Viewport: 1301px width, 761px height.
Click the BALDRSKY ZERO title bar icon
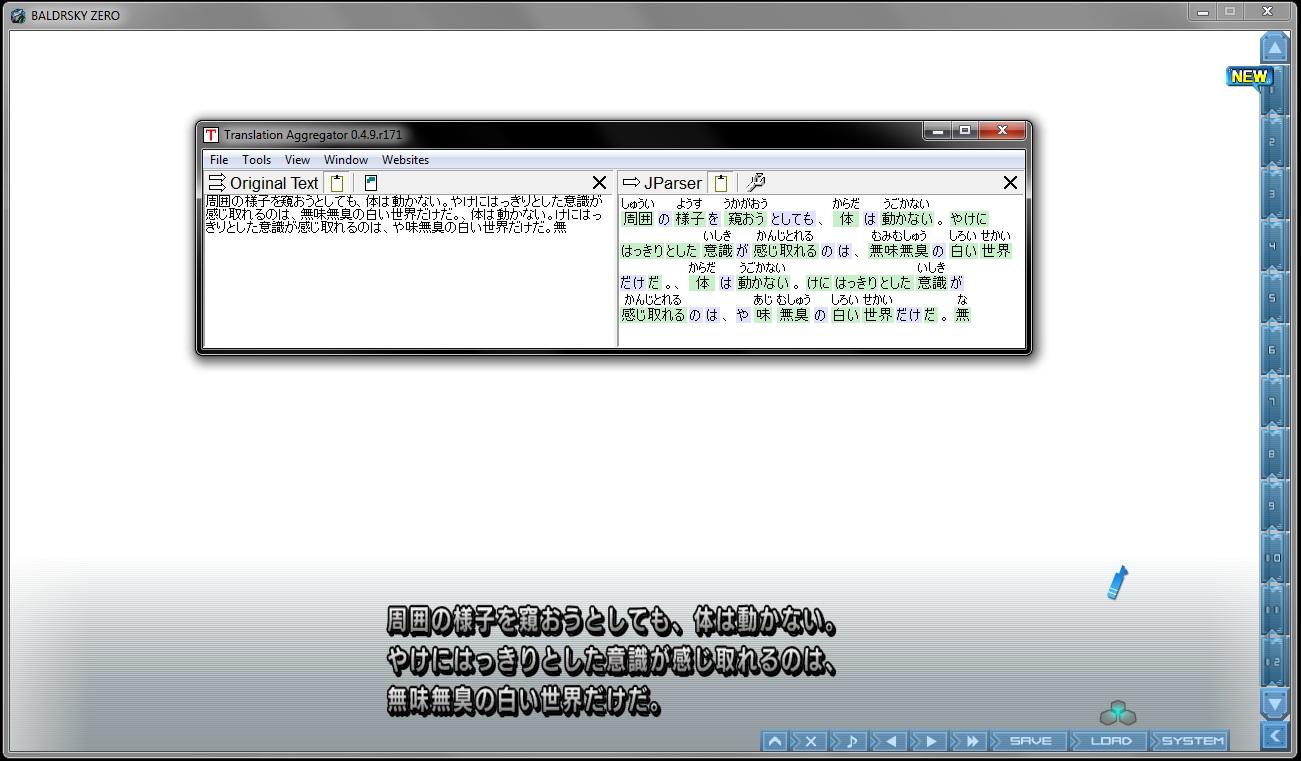tap(18, 15)
